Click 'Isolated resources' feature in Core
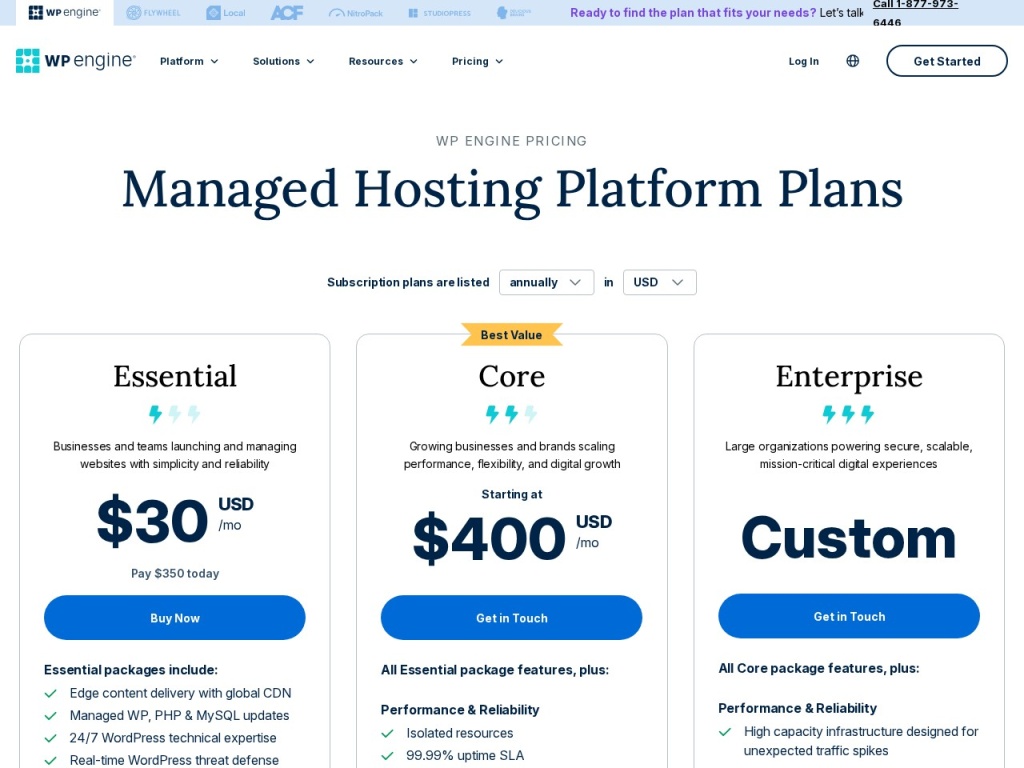 [x=460, y=733]
